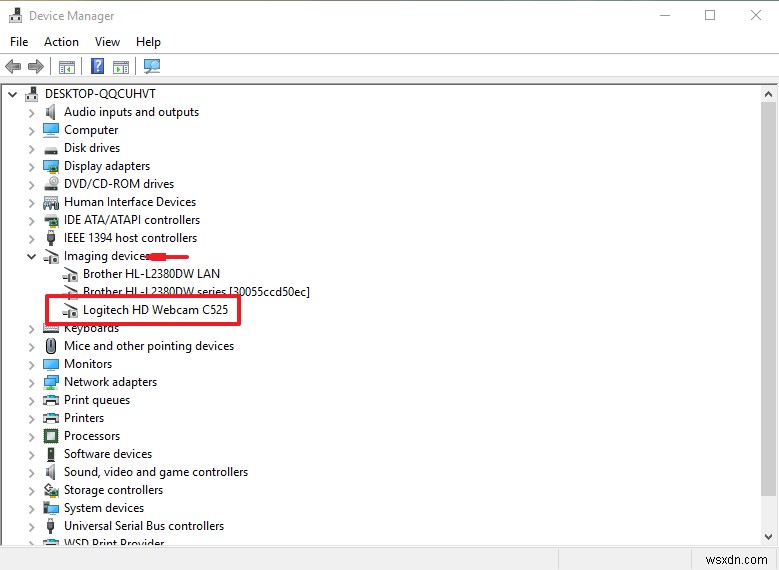This screenshot has height=570, width=779.
Task: Click the scrollbar down arrow
Action: (x=768, y=537)
